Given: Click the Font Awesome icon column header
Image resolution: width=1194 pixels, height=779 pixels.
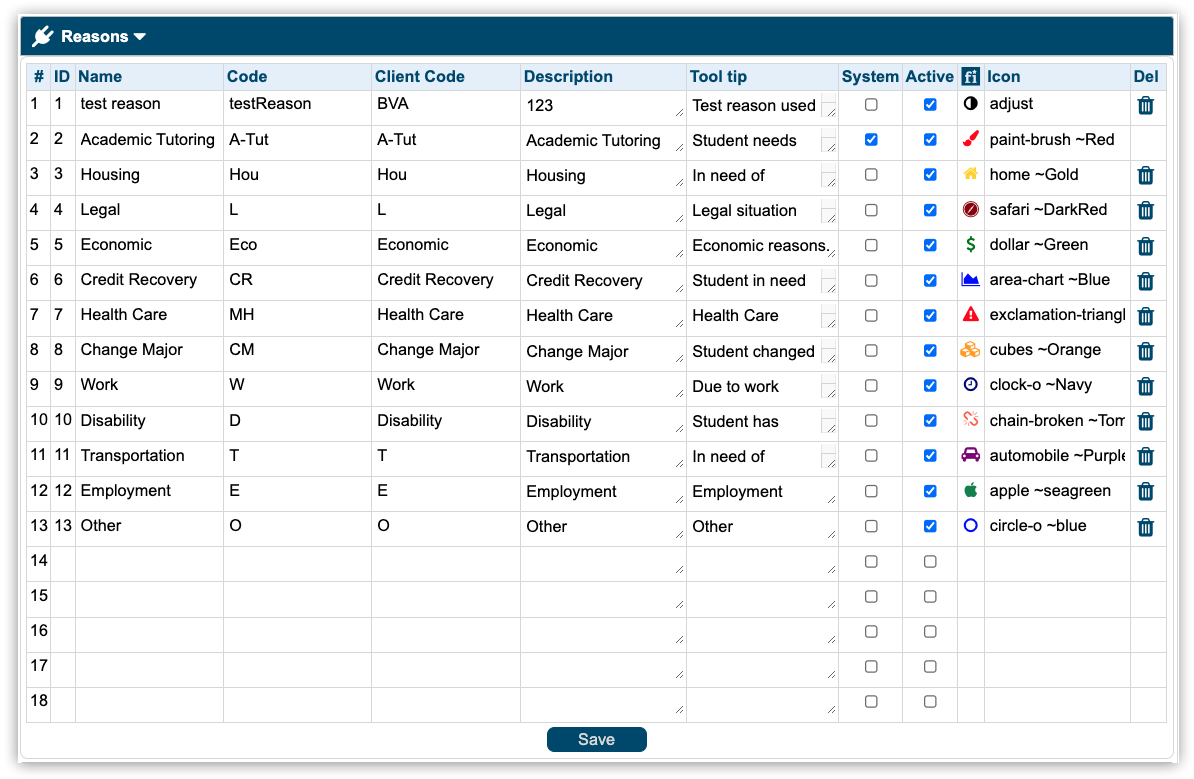Looking at the screenshot, I should coord(970,77).
